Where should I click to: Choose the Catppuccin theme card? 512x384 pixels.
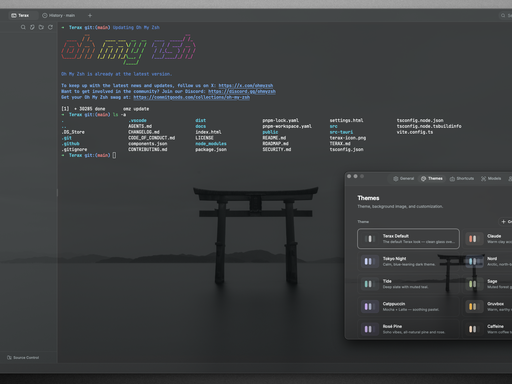click(408, 307)
